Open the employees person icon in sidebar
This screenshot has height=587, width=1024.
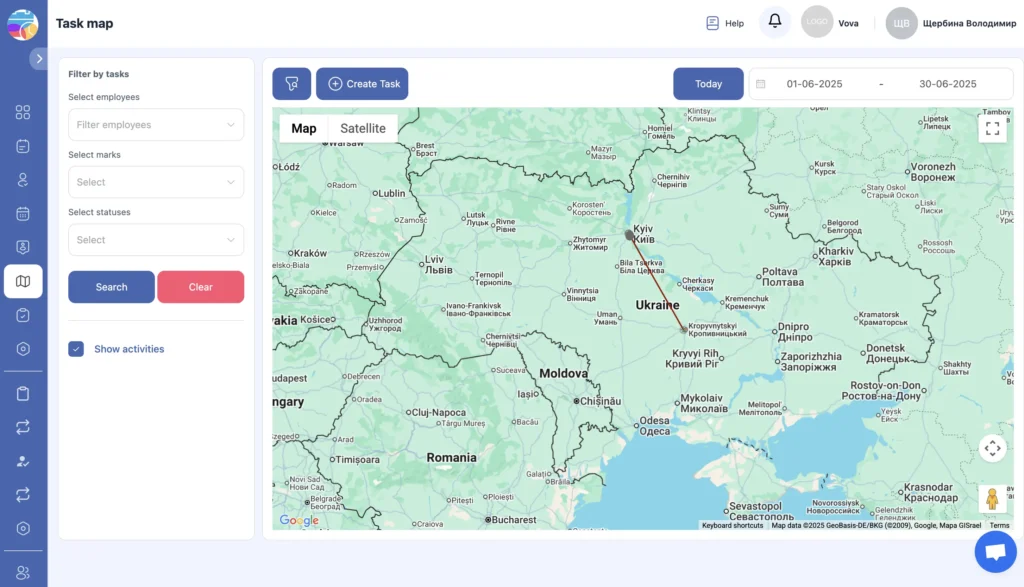23,180
